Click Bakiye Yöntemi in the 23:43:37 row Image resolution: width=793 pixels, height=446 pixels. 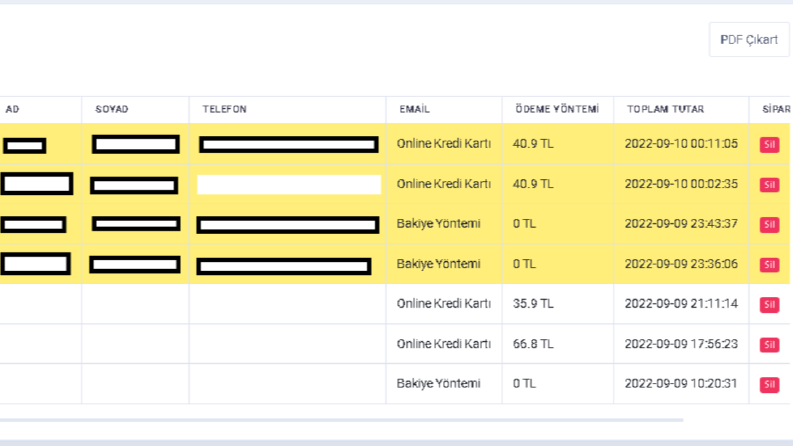[x=438, y=224]
